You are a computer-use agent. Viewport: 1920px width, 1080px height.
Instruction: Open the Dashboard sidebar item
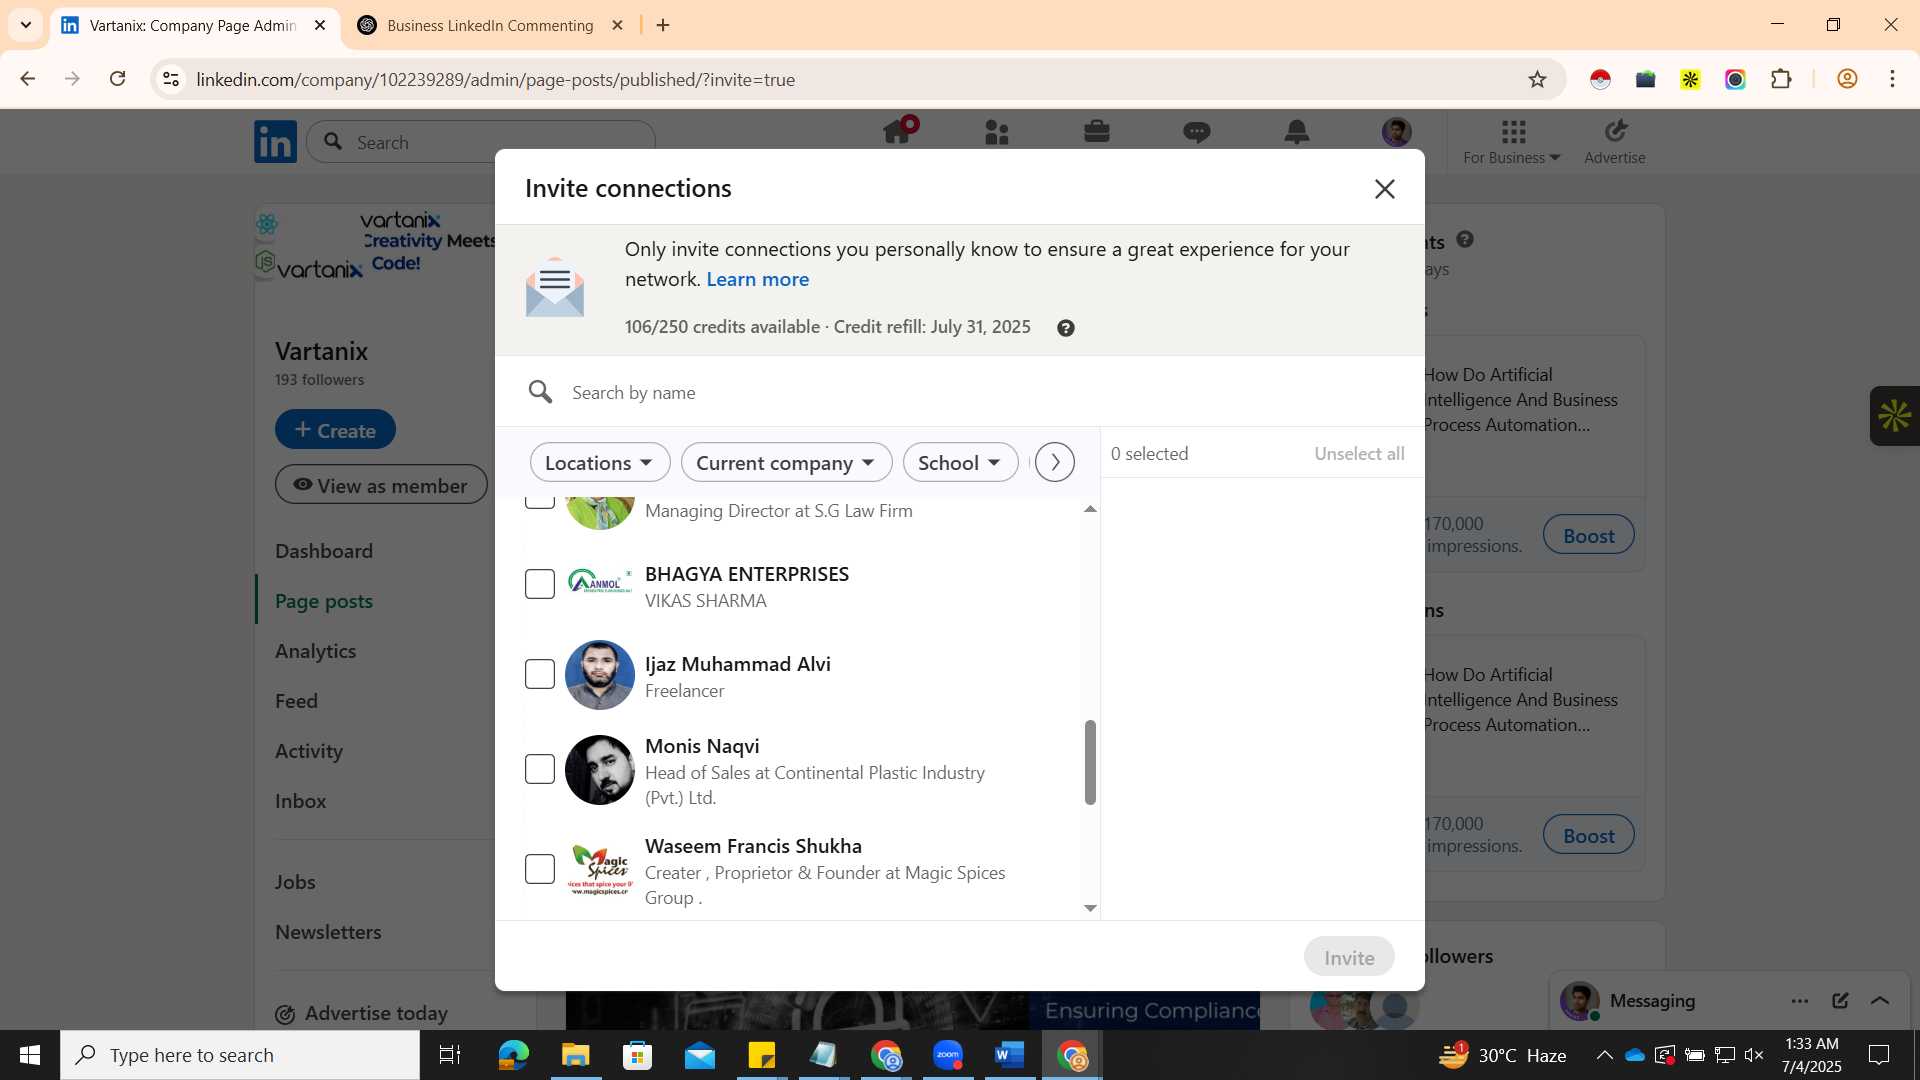click(x=324, y=551)
